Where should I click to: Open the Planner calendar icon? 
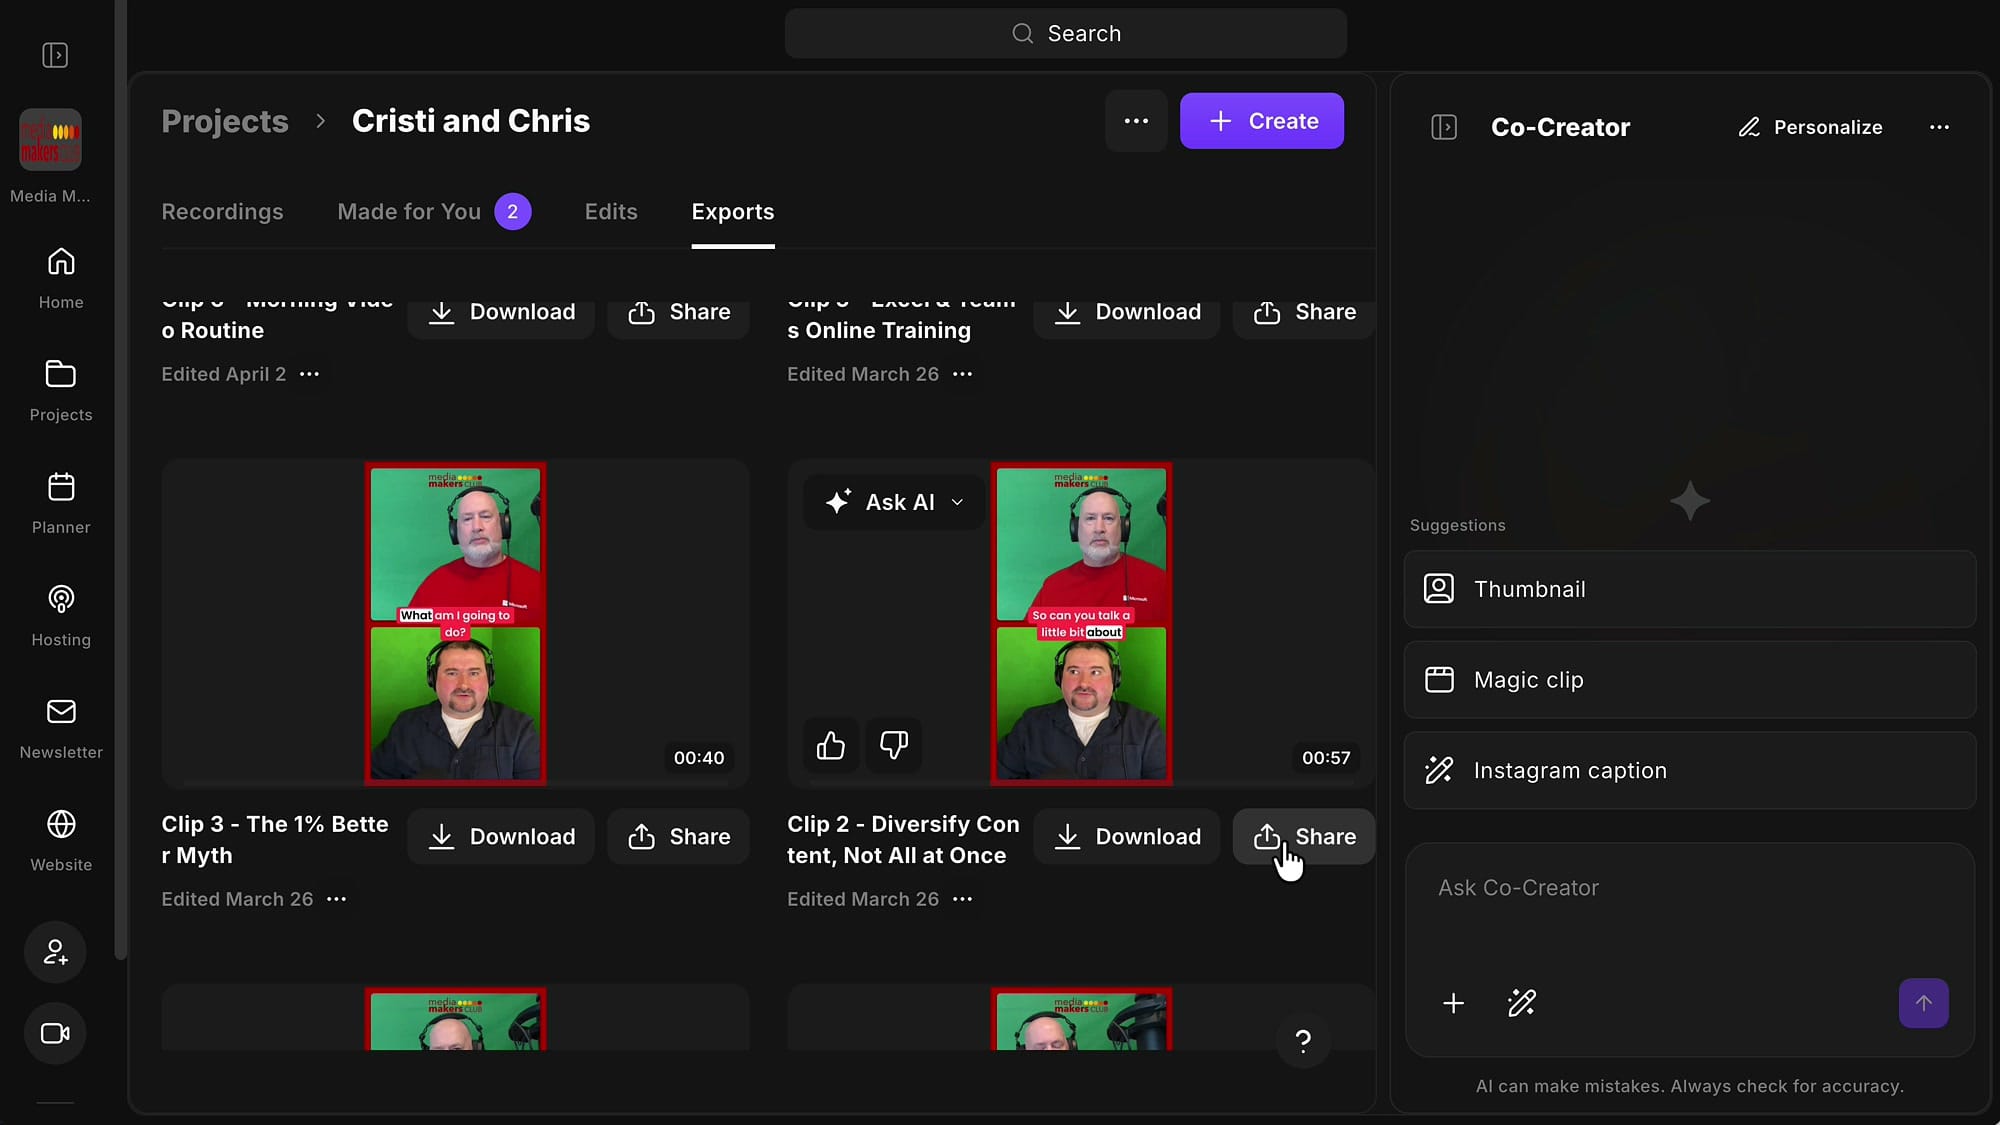(x=61, y=503)
